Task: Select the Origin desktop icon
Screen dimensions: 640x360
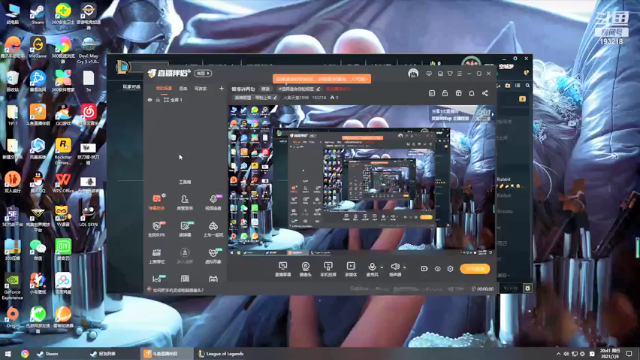Action: coord(12,318)
